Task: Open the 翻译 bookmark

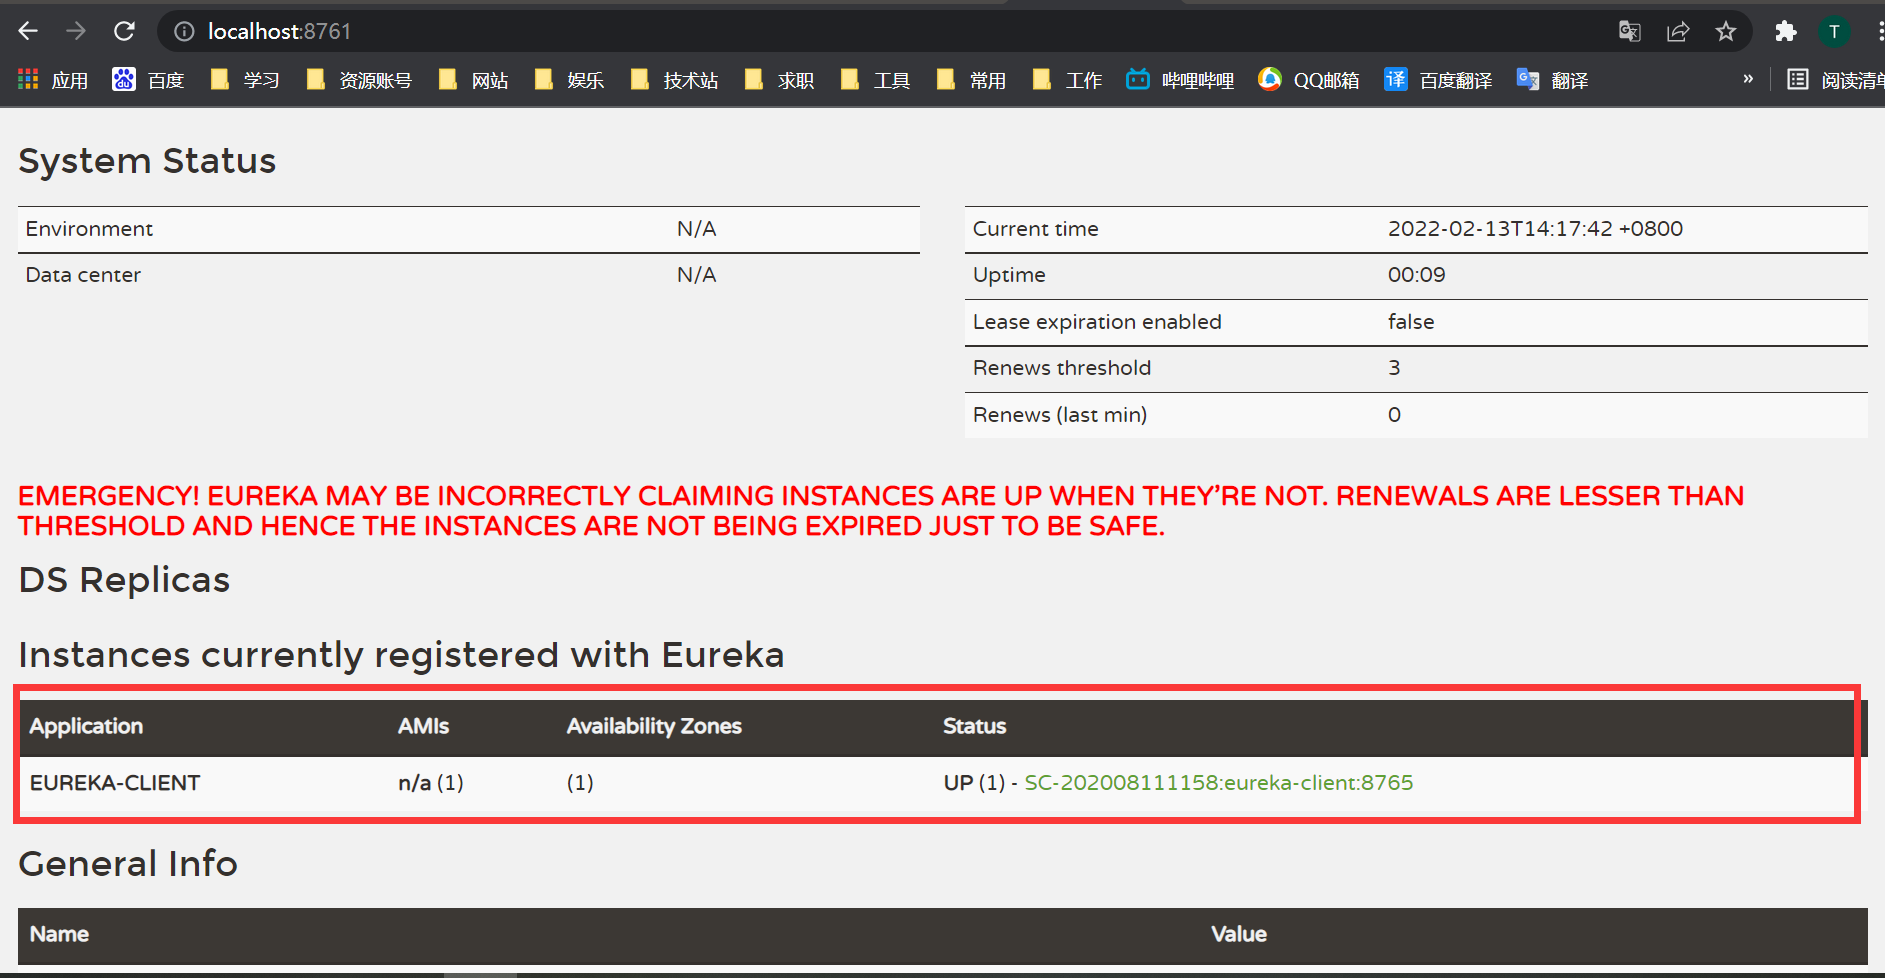Action: (1552, 80)
